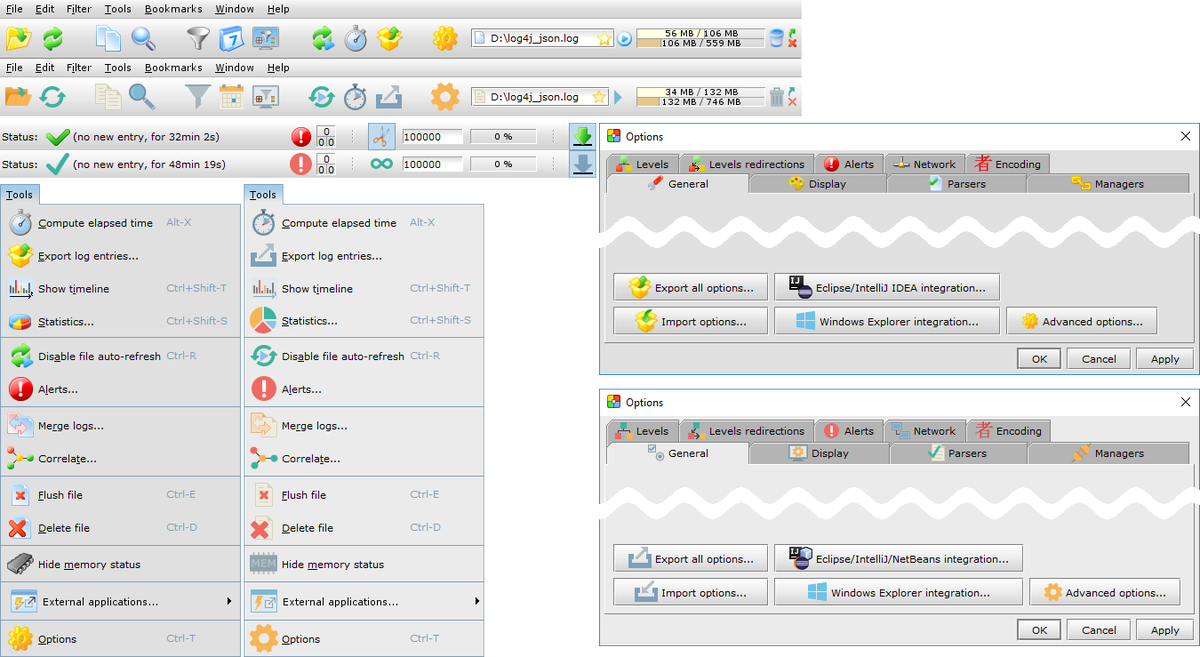Toggle Disable file auto-refresh with green arrows icon

click(121, 356)
